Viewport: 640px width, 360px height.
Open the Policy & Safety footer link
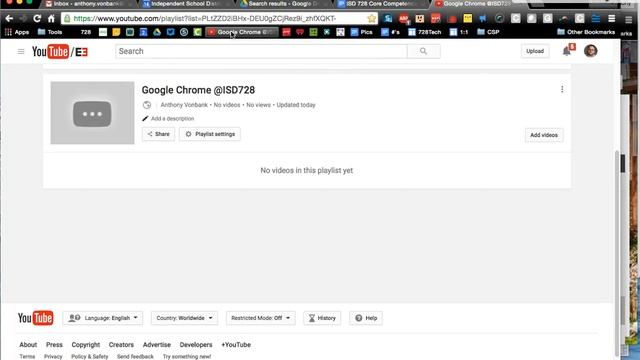[x=90, y=357]
